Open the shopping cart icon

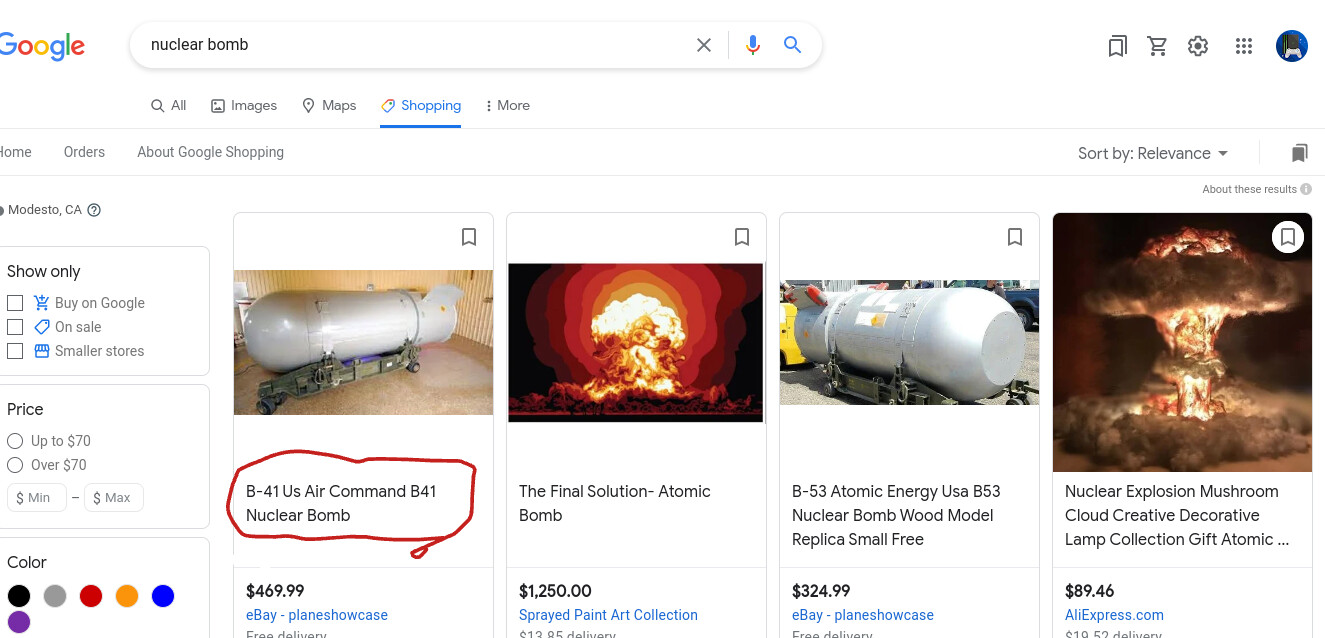tap(1158, 46)
